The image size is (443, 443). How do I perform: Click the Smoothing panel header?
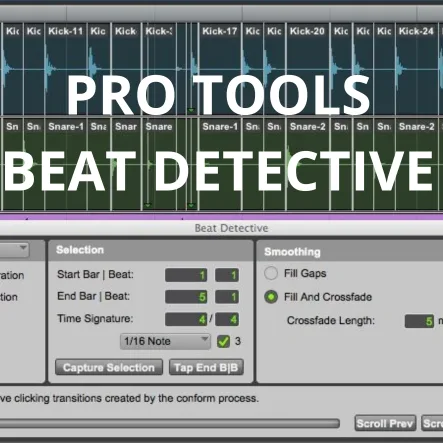pyautogui.click(x=350, y=252)
